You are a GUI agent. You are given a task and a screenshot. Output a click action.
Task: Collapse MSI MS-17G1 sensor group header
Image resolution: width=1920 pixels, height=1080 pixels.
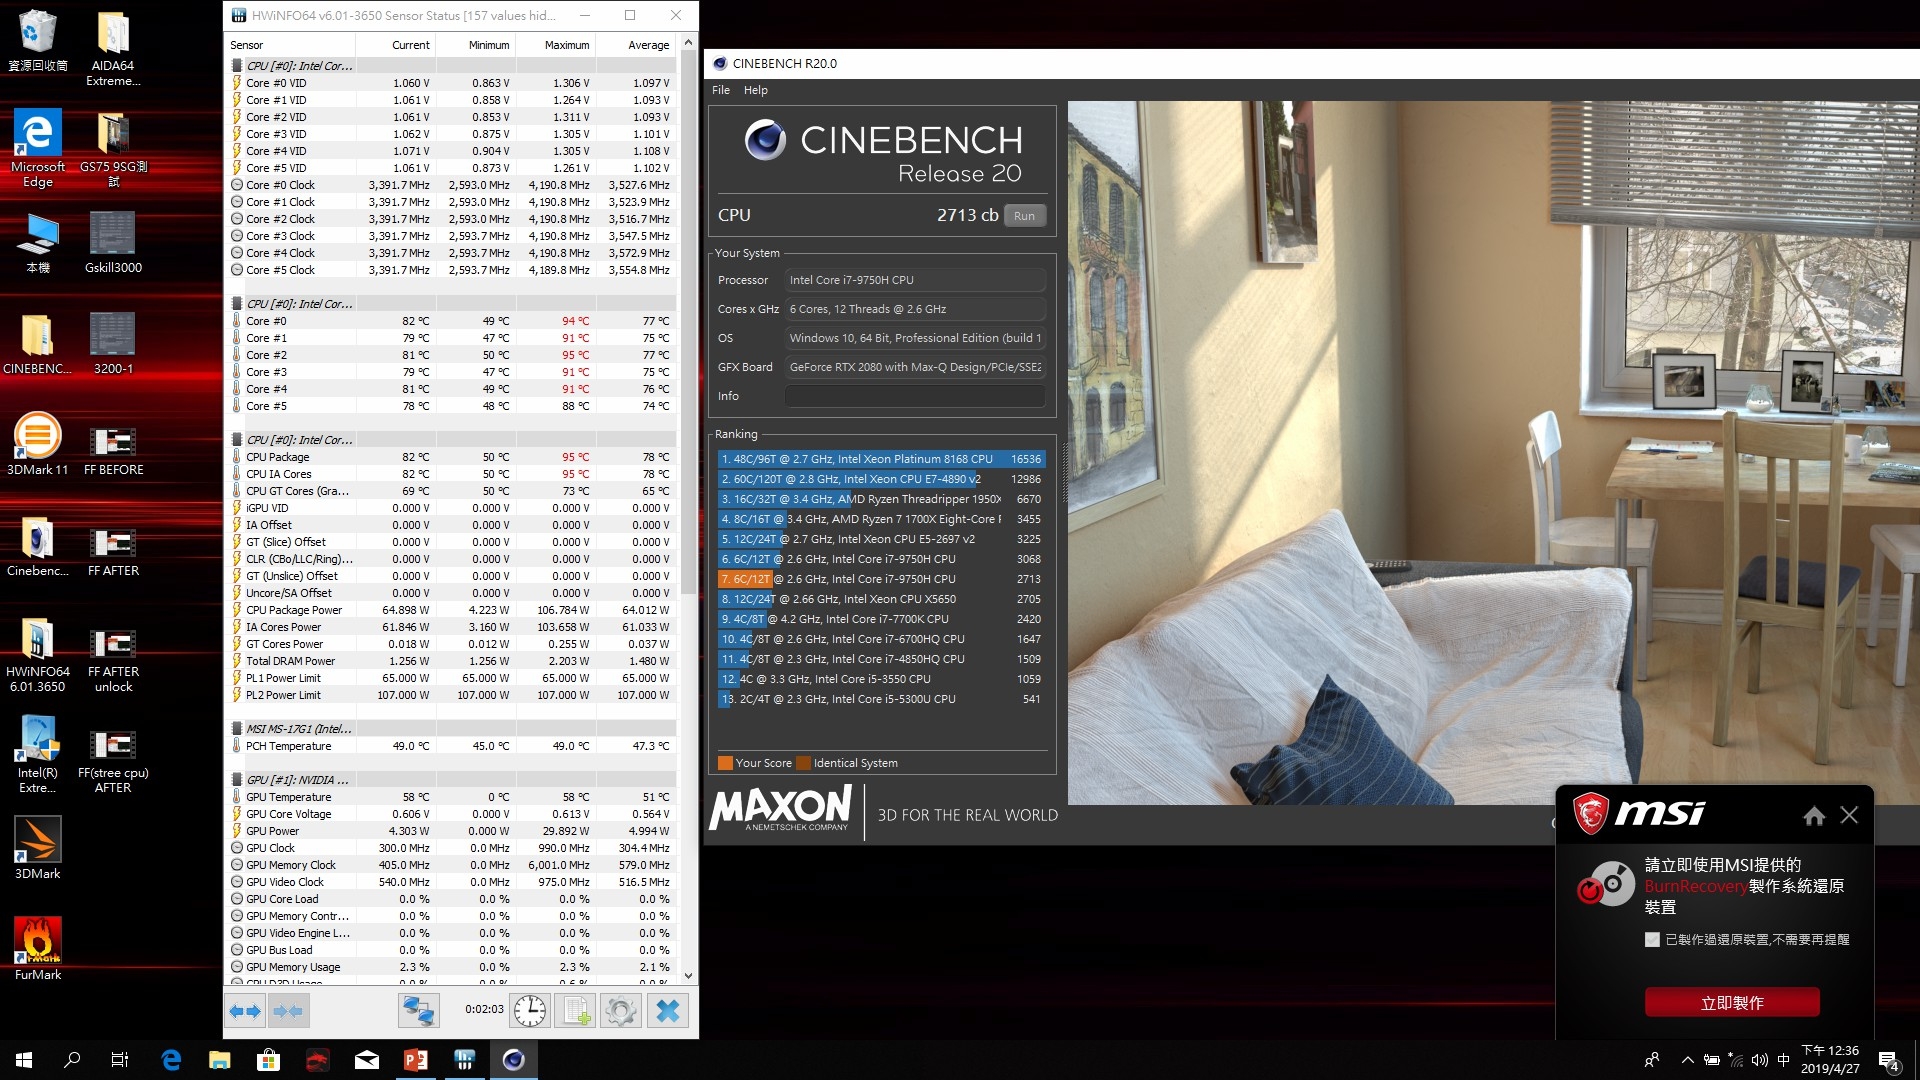click(451, 729)
